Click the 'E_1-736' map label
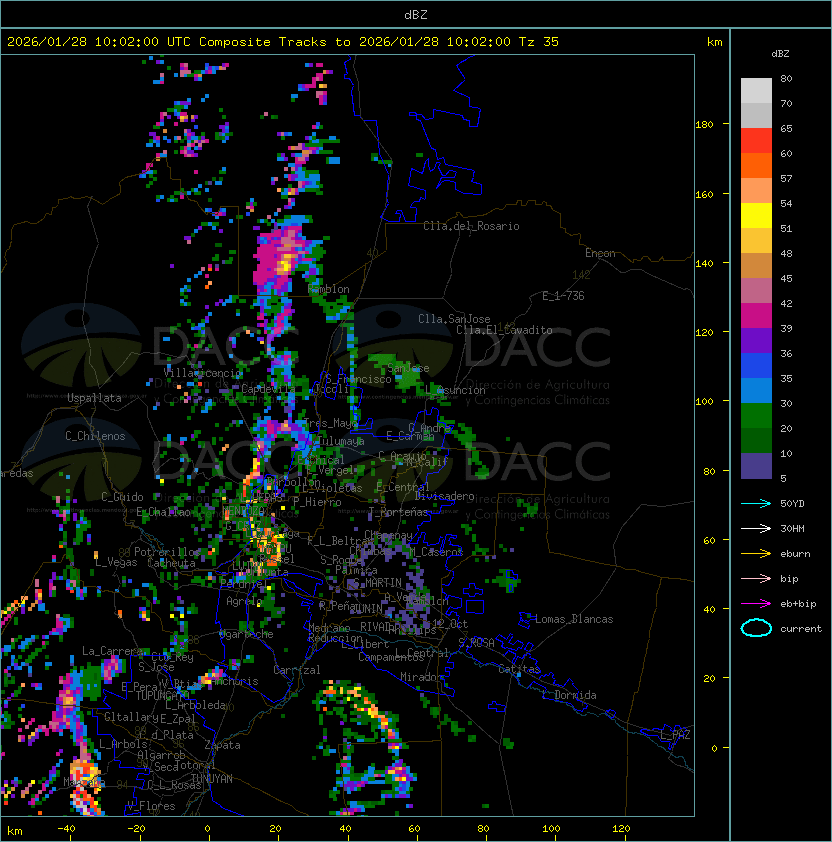Viewport: 832px width, 842px height. point(563,296)
